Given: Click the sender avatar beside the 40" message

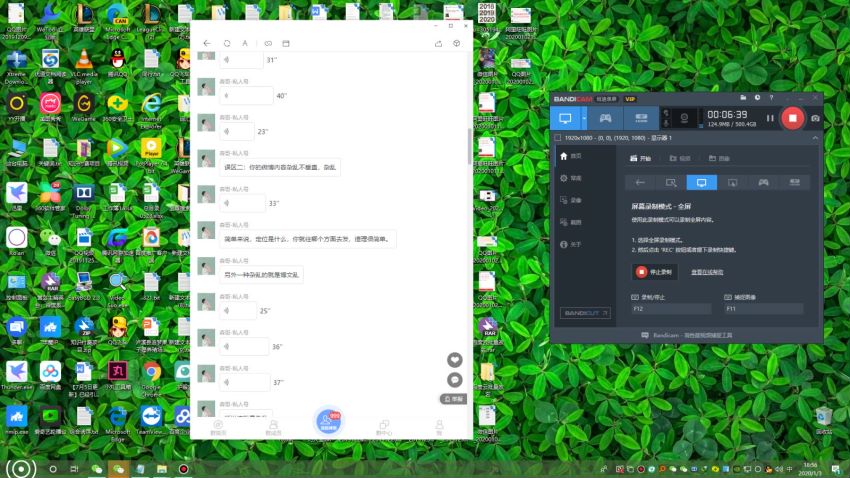Looking at the screenshot, I should pyautogui.click(x=206, y=87).
